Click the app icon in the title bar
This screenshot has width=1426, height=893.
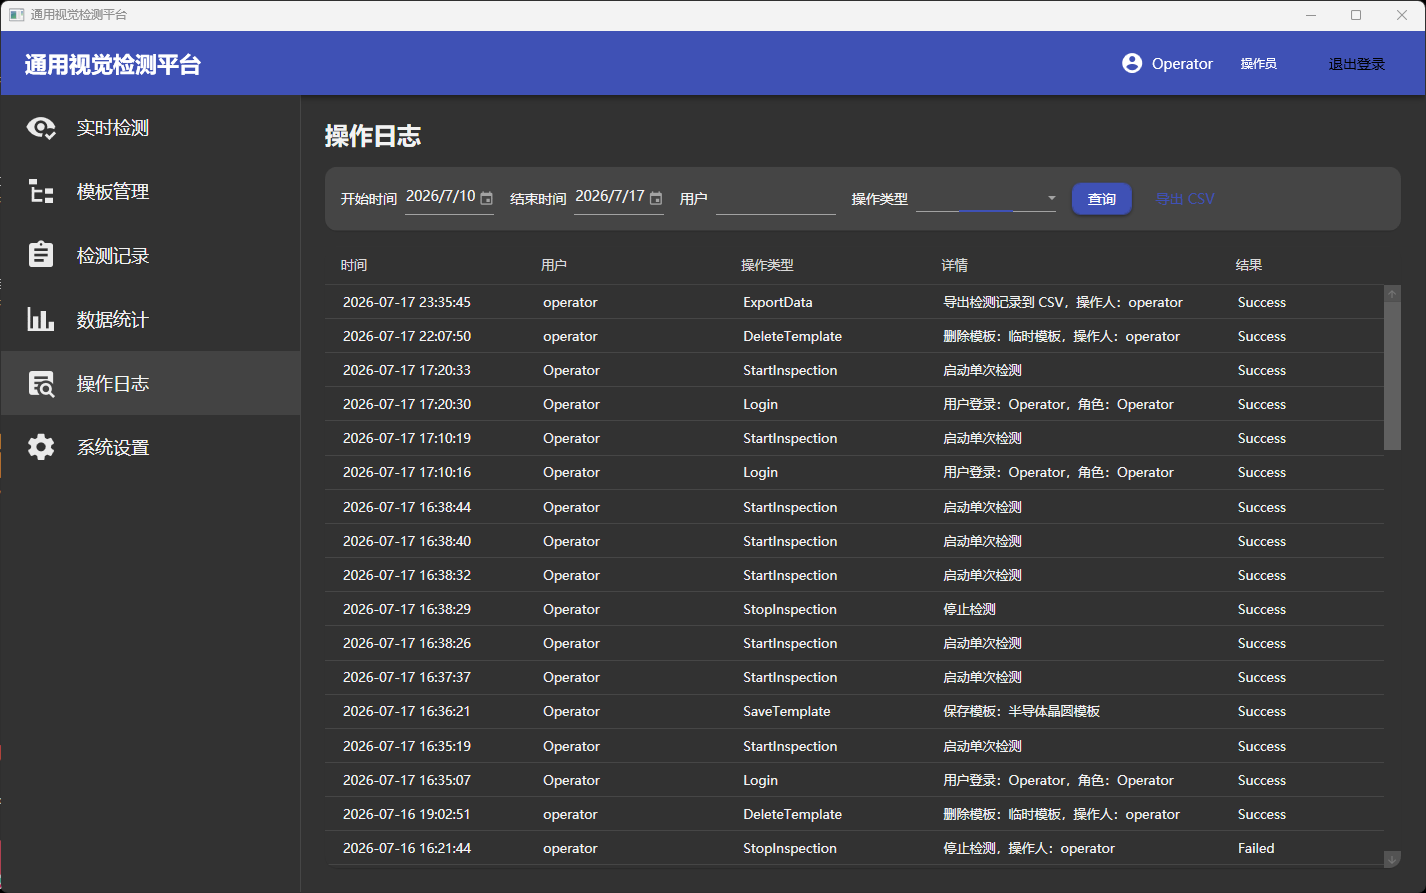[16, 15]
